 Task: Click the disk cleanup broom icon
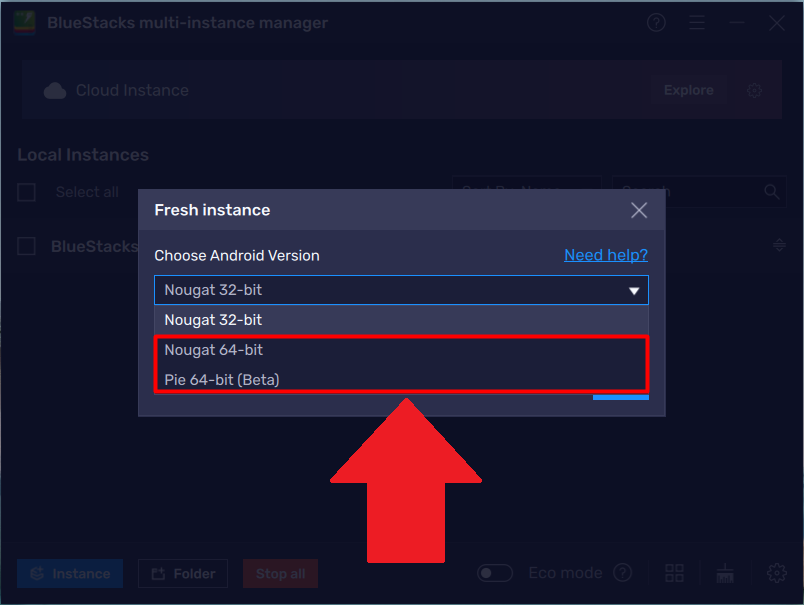[725, 573]
